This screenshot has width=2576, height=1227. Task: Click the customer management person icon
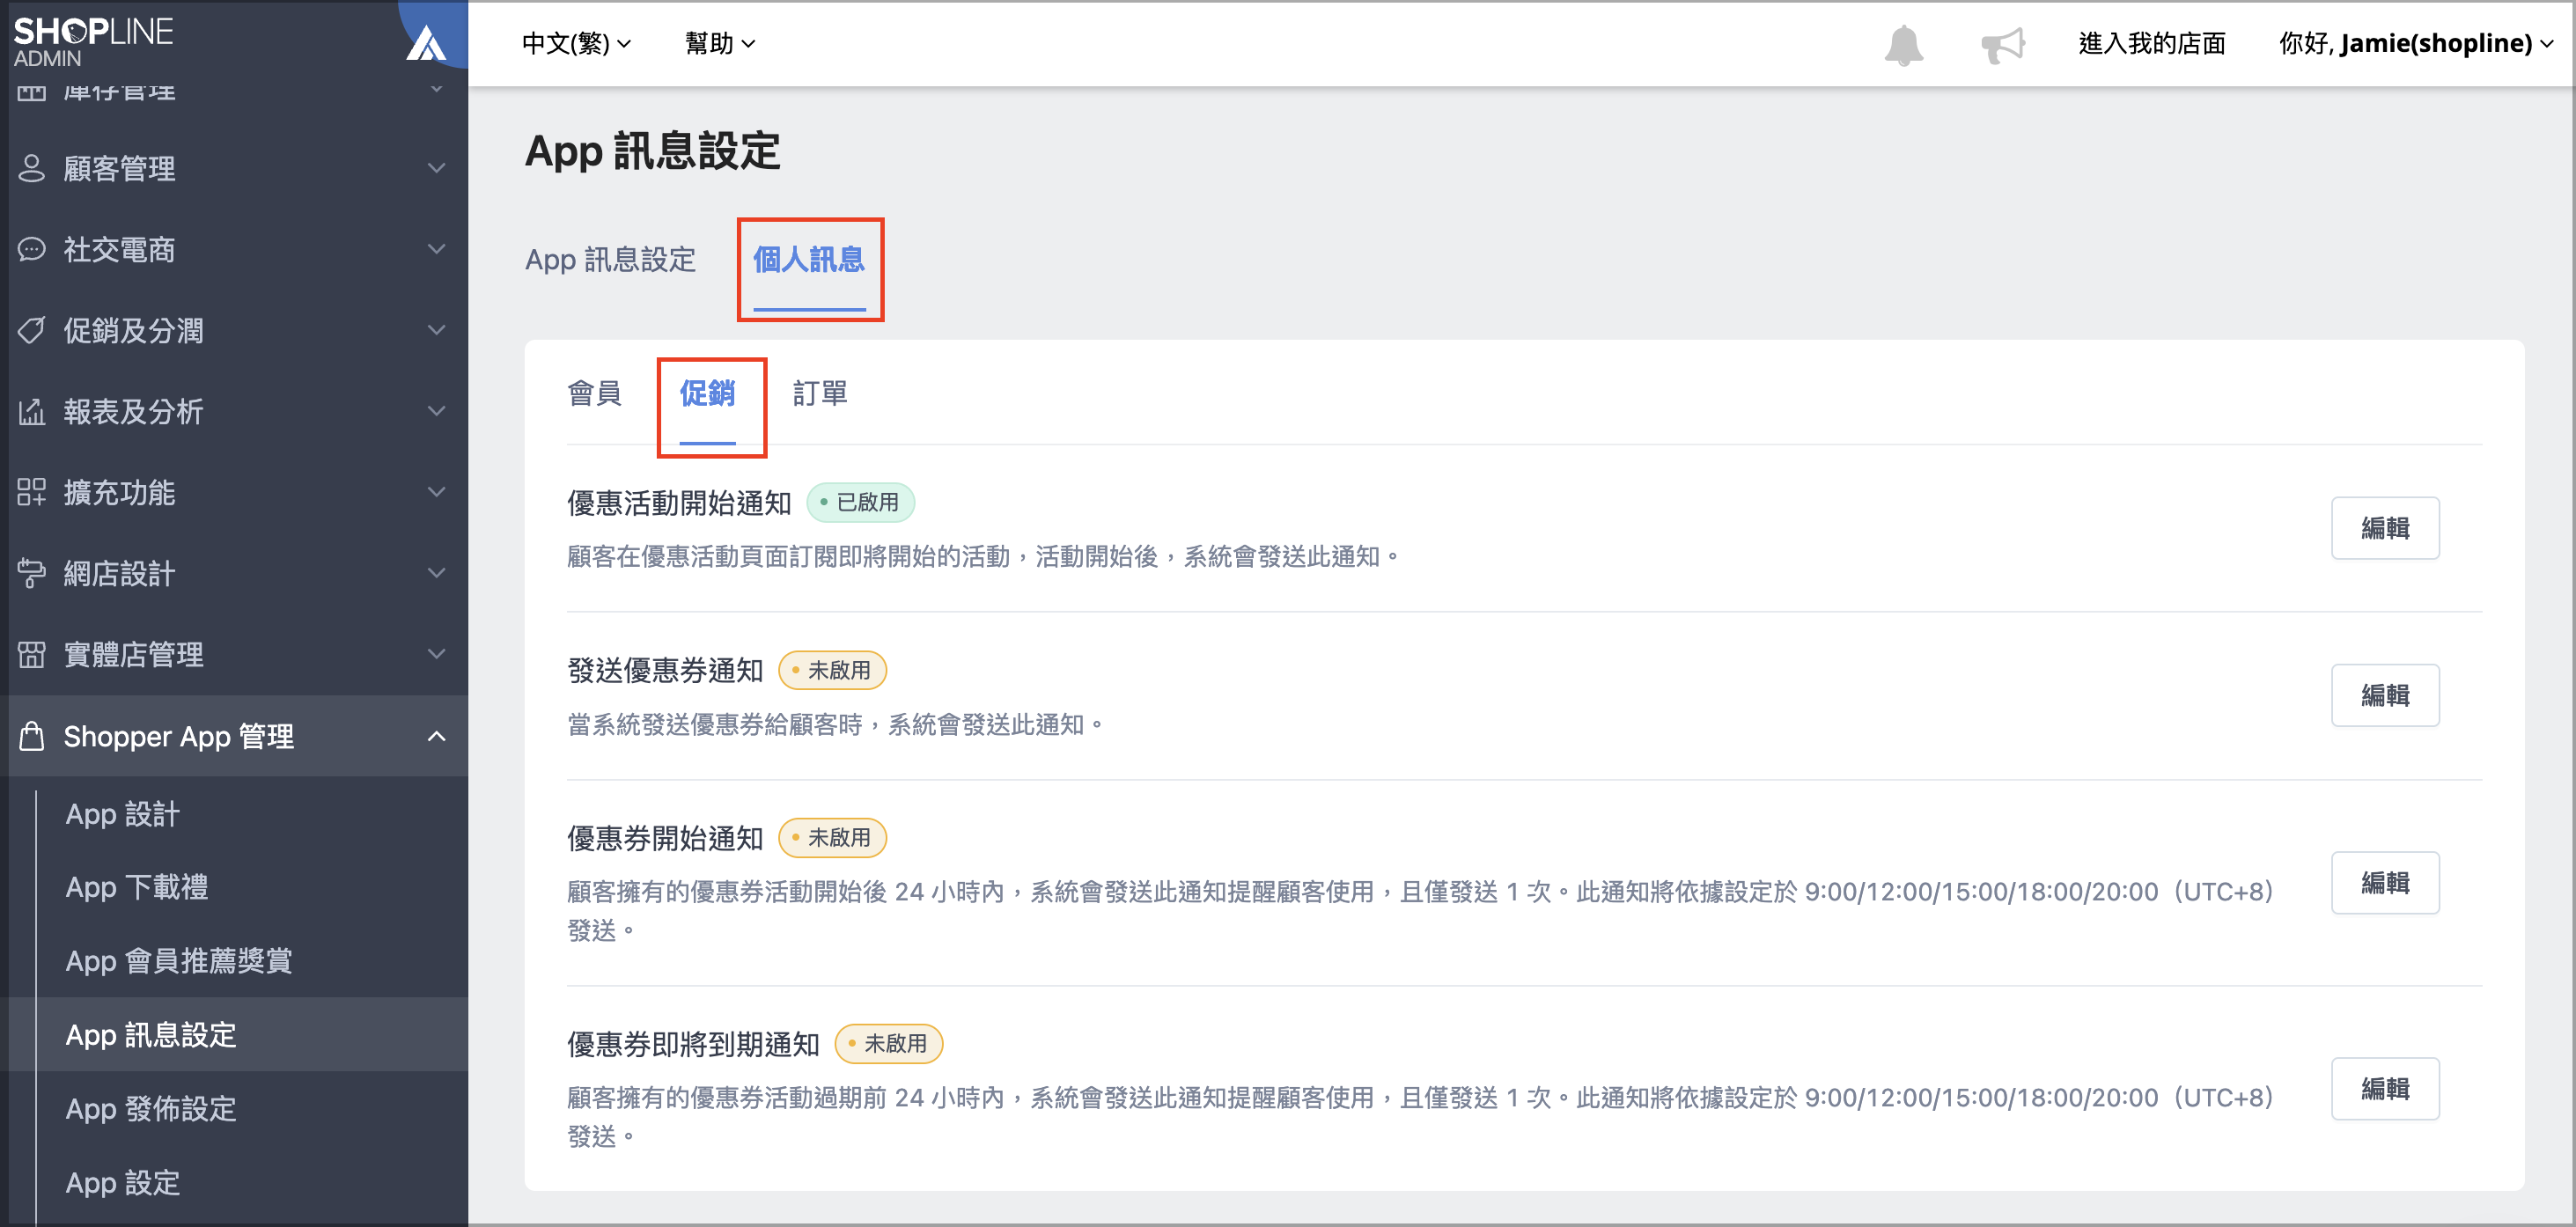pyautogui.click(x=32, y=168)
